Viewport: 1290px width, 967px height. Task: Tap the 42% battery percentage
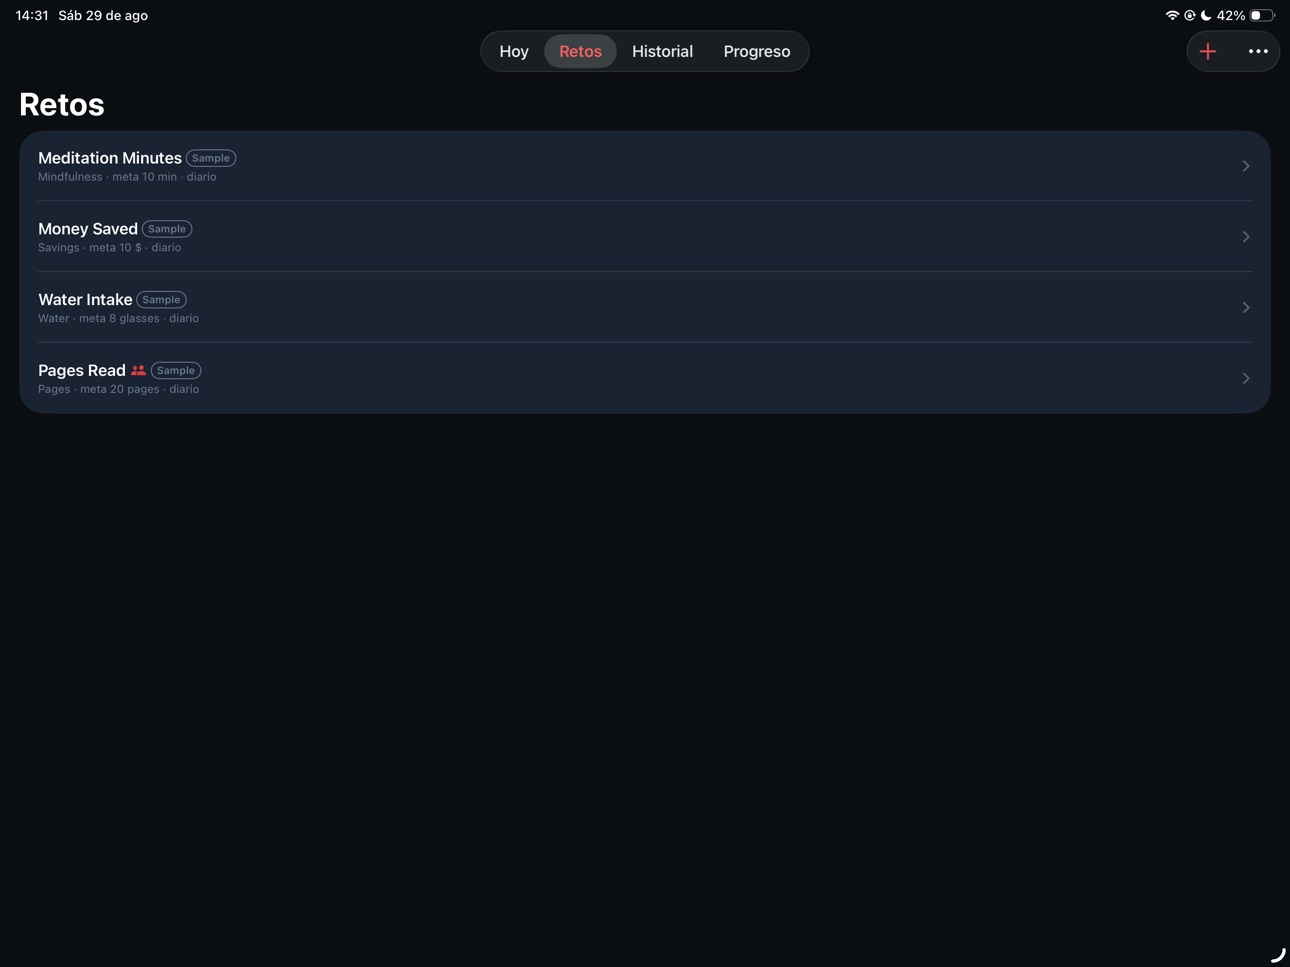[x=1231, y=15]
